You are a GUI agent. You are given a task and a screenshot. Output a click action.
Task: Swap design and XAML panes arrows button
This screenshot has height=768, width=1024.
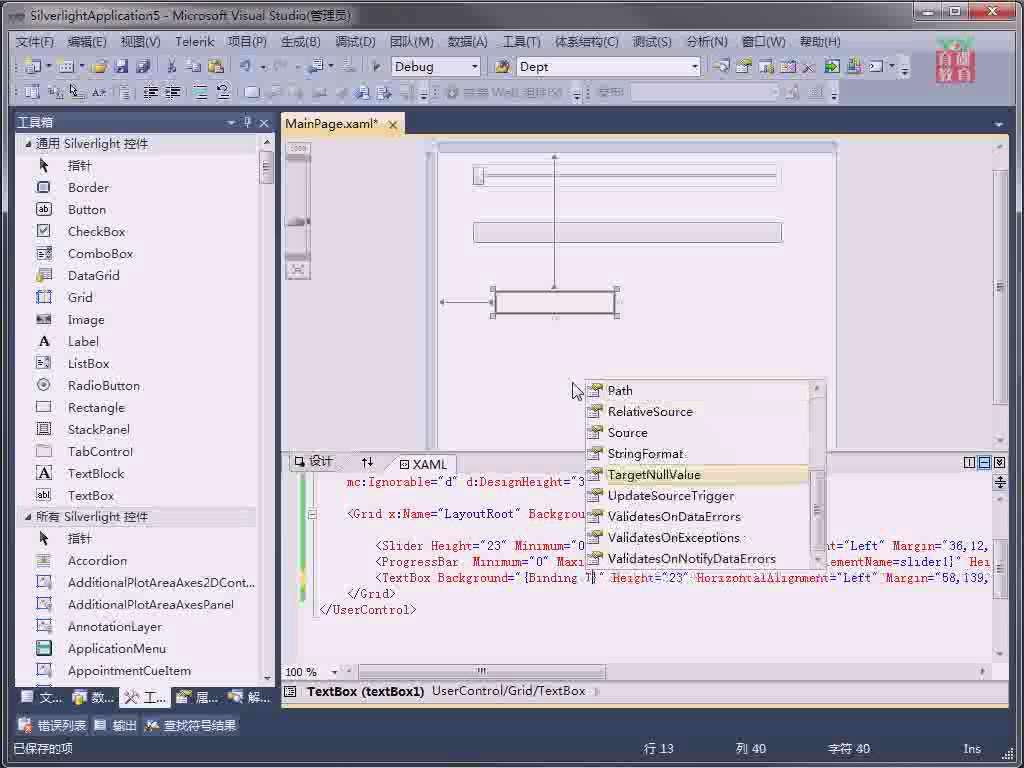coord(367,462)
